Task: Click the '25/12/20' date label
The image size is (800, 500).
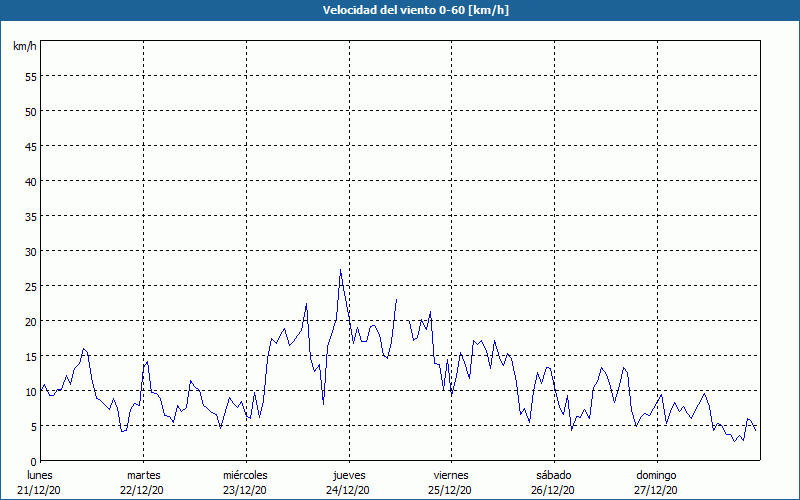Action: [450, 490]
